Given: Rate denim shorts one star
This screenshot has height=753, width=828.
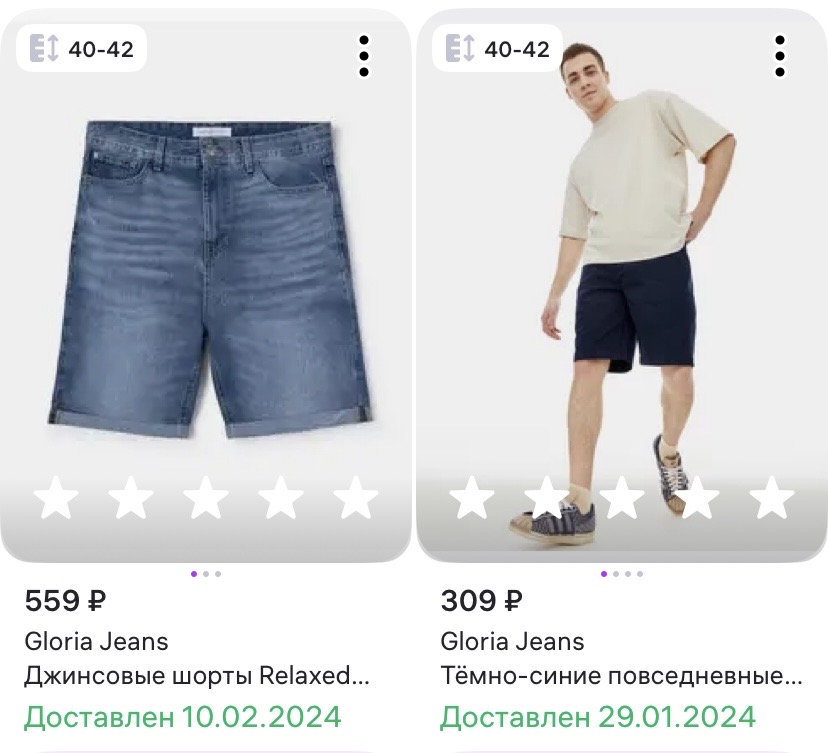Looking at the screenshot, I should point(56,497).
